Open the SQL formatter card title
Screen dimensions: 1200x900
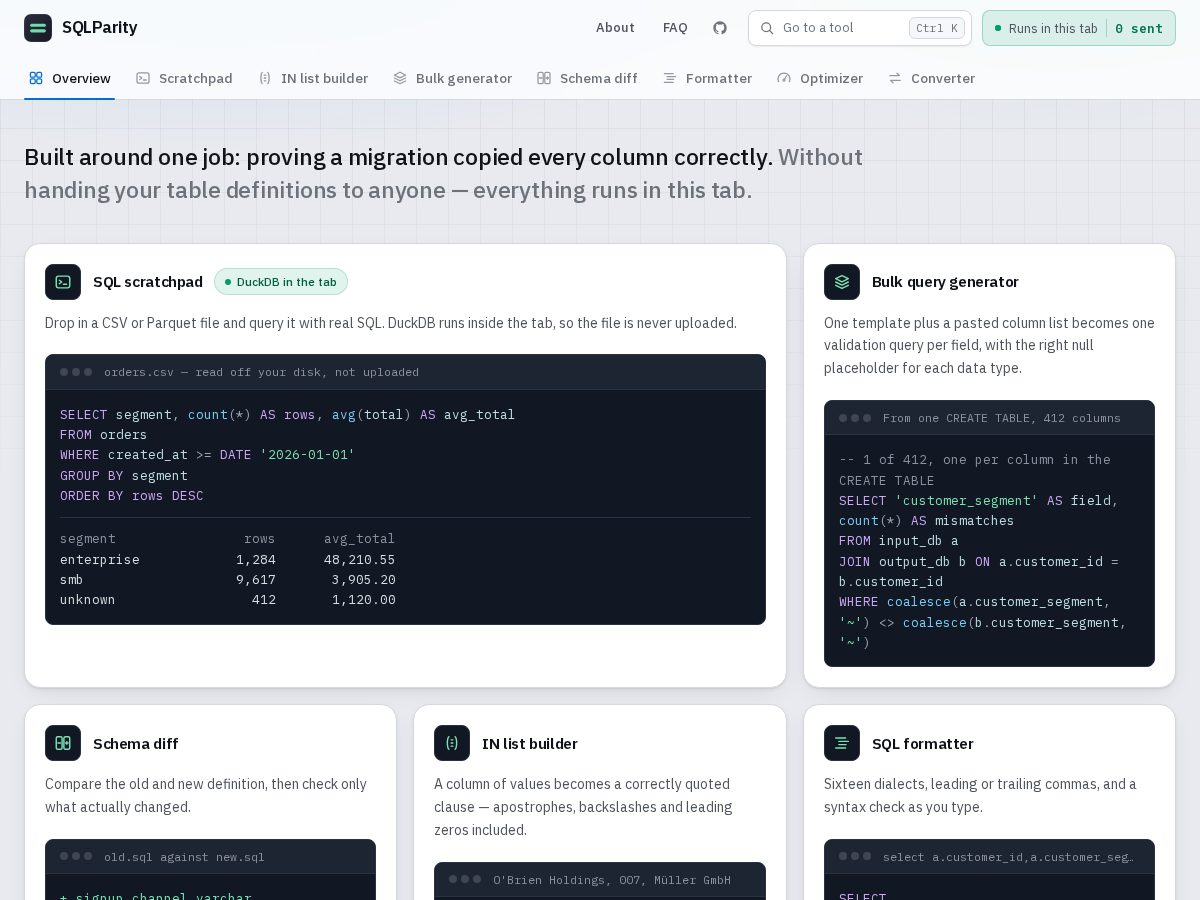[x=923, y=743]
